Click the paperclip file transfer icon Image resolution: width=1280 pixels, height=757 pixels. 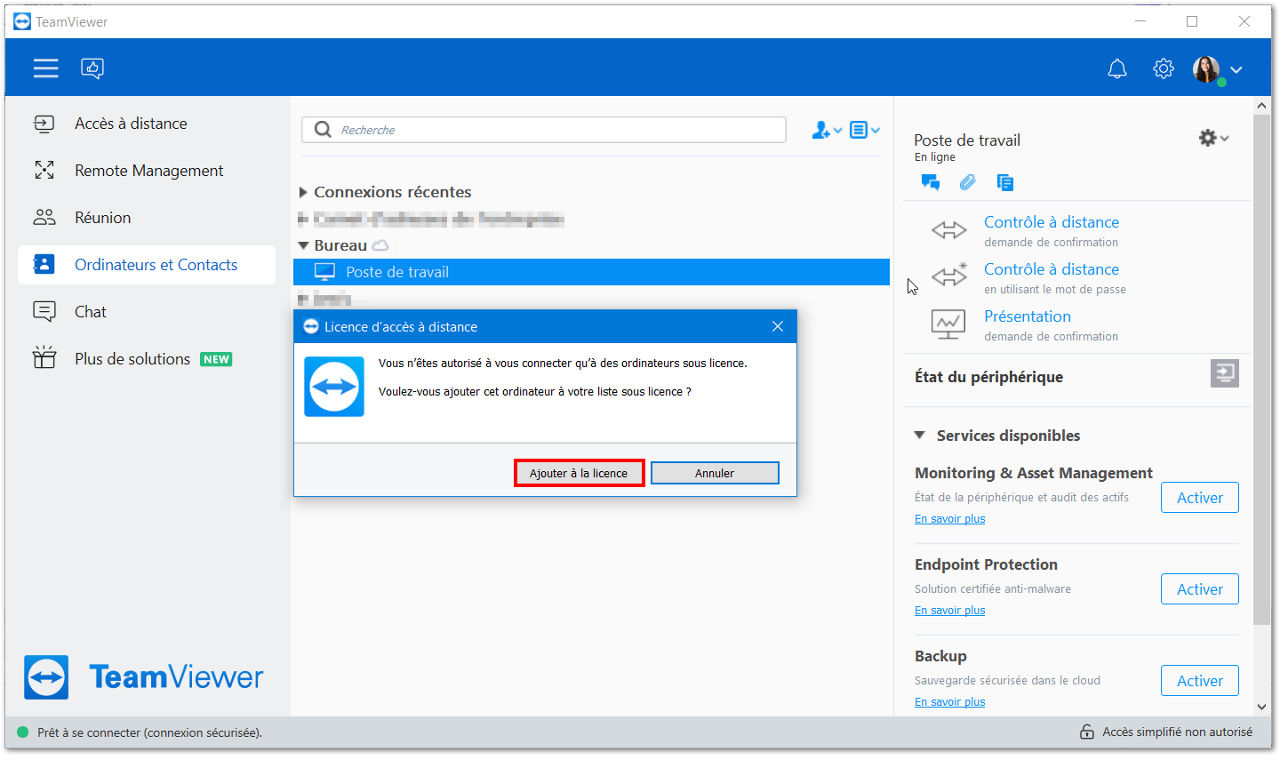tap(967, 182)
